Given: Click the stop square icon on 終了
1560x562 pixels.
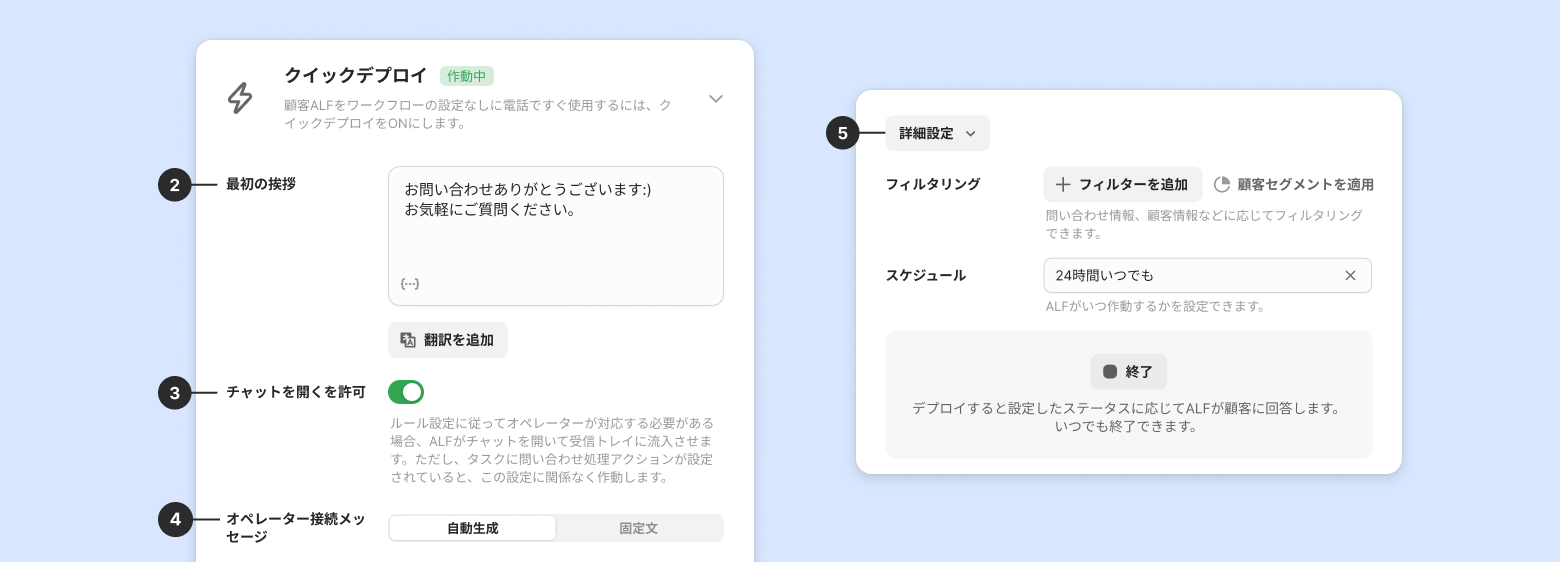Looking at the screenshot, I should click(x=1110, y=372).
